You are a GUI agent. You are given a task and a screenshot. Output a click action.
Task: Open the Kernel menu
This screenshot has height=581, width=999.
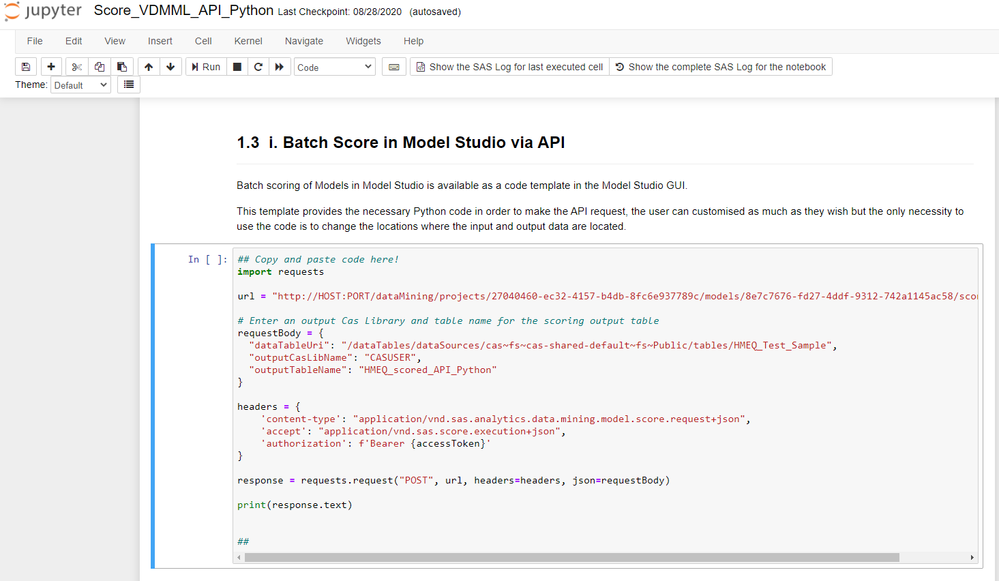(248, 41)
